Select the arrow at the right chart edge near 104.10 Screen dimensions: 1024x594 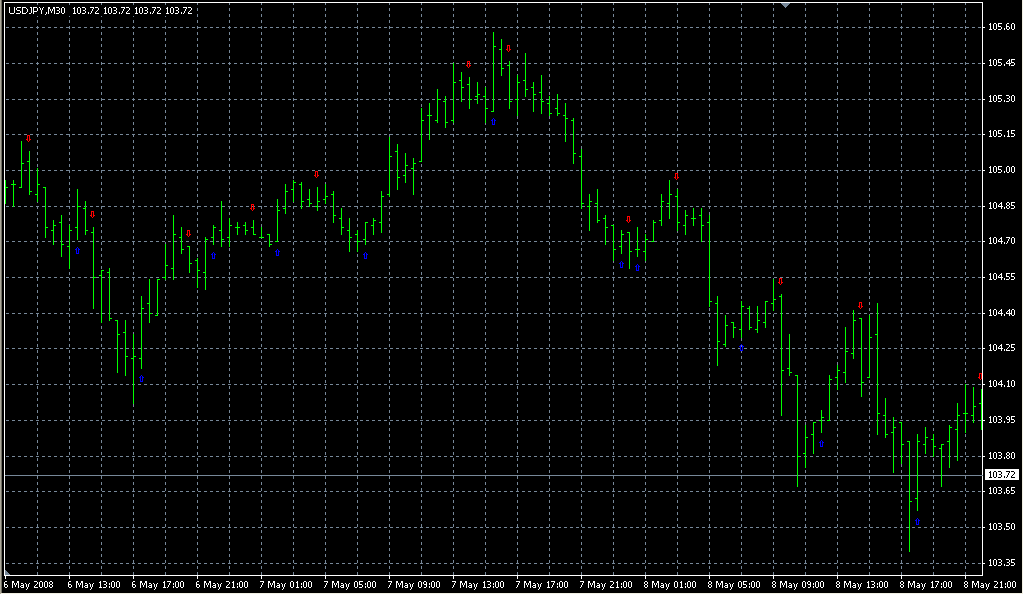click(980, 377)
